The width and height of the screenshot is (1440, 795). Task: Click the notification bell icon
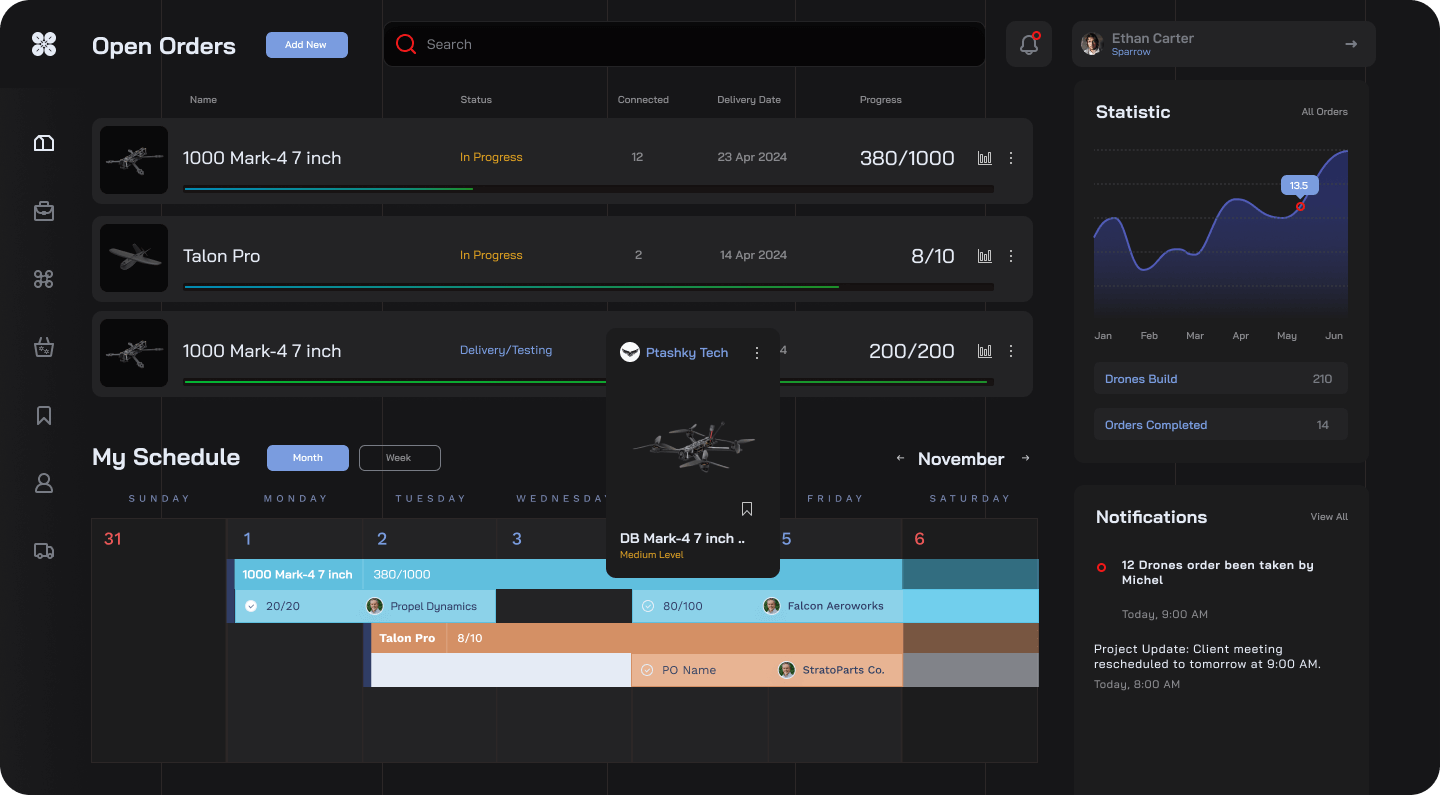click(x=1028, y=44)
